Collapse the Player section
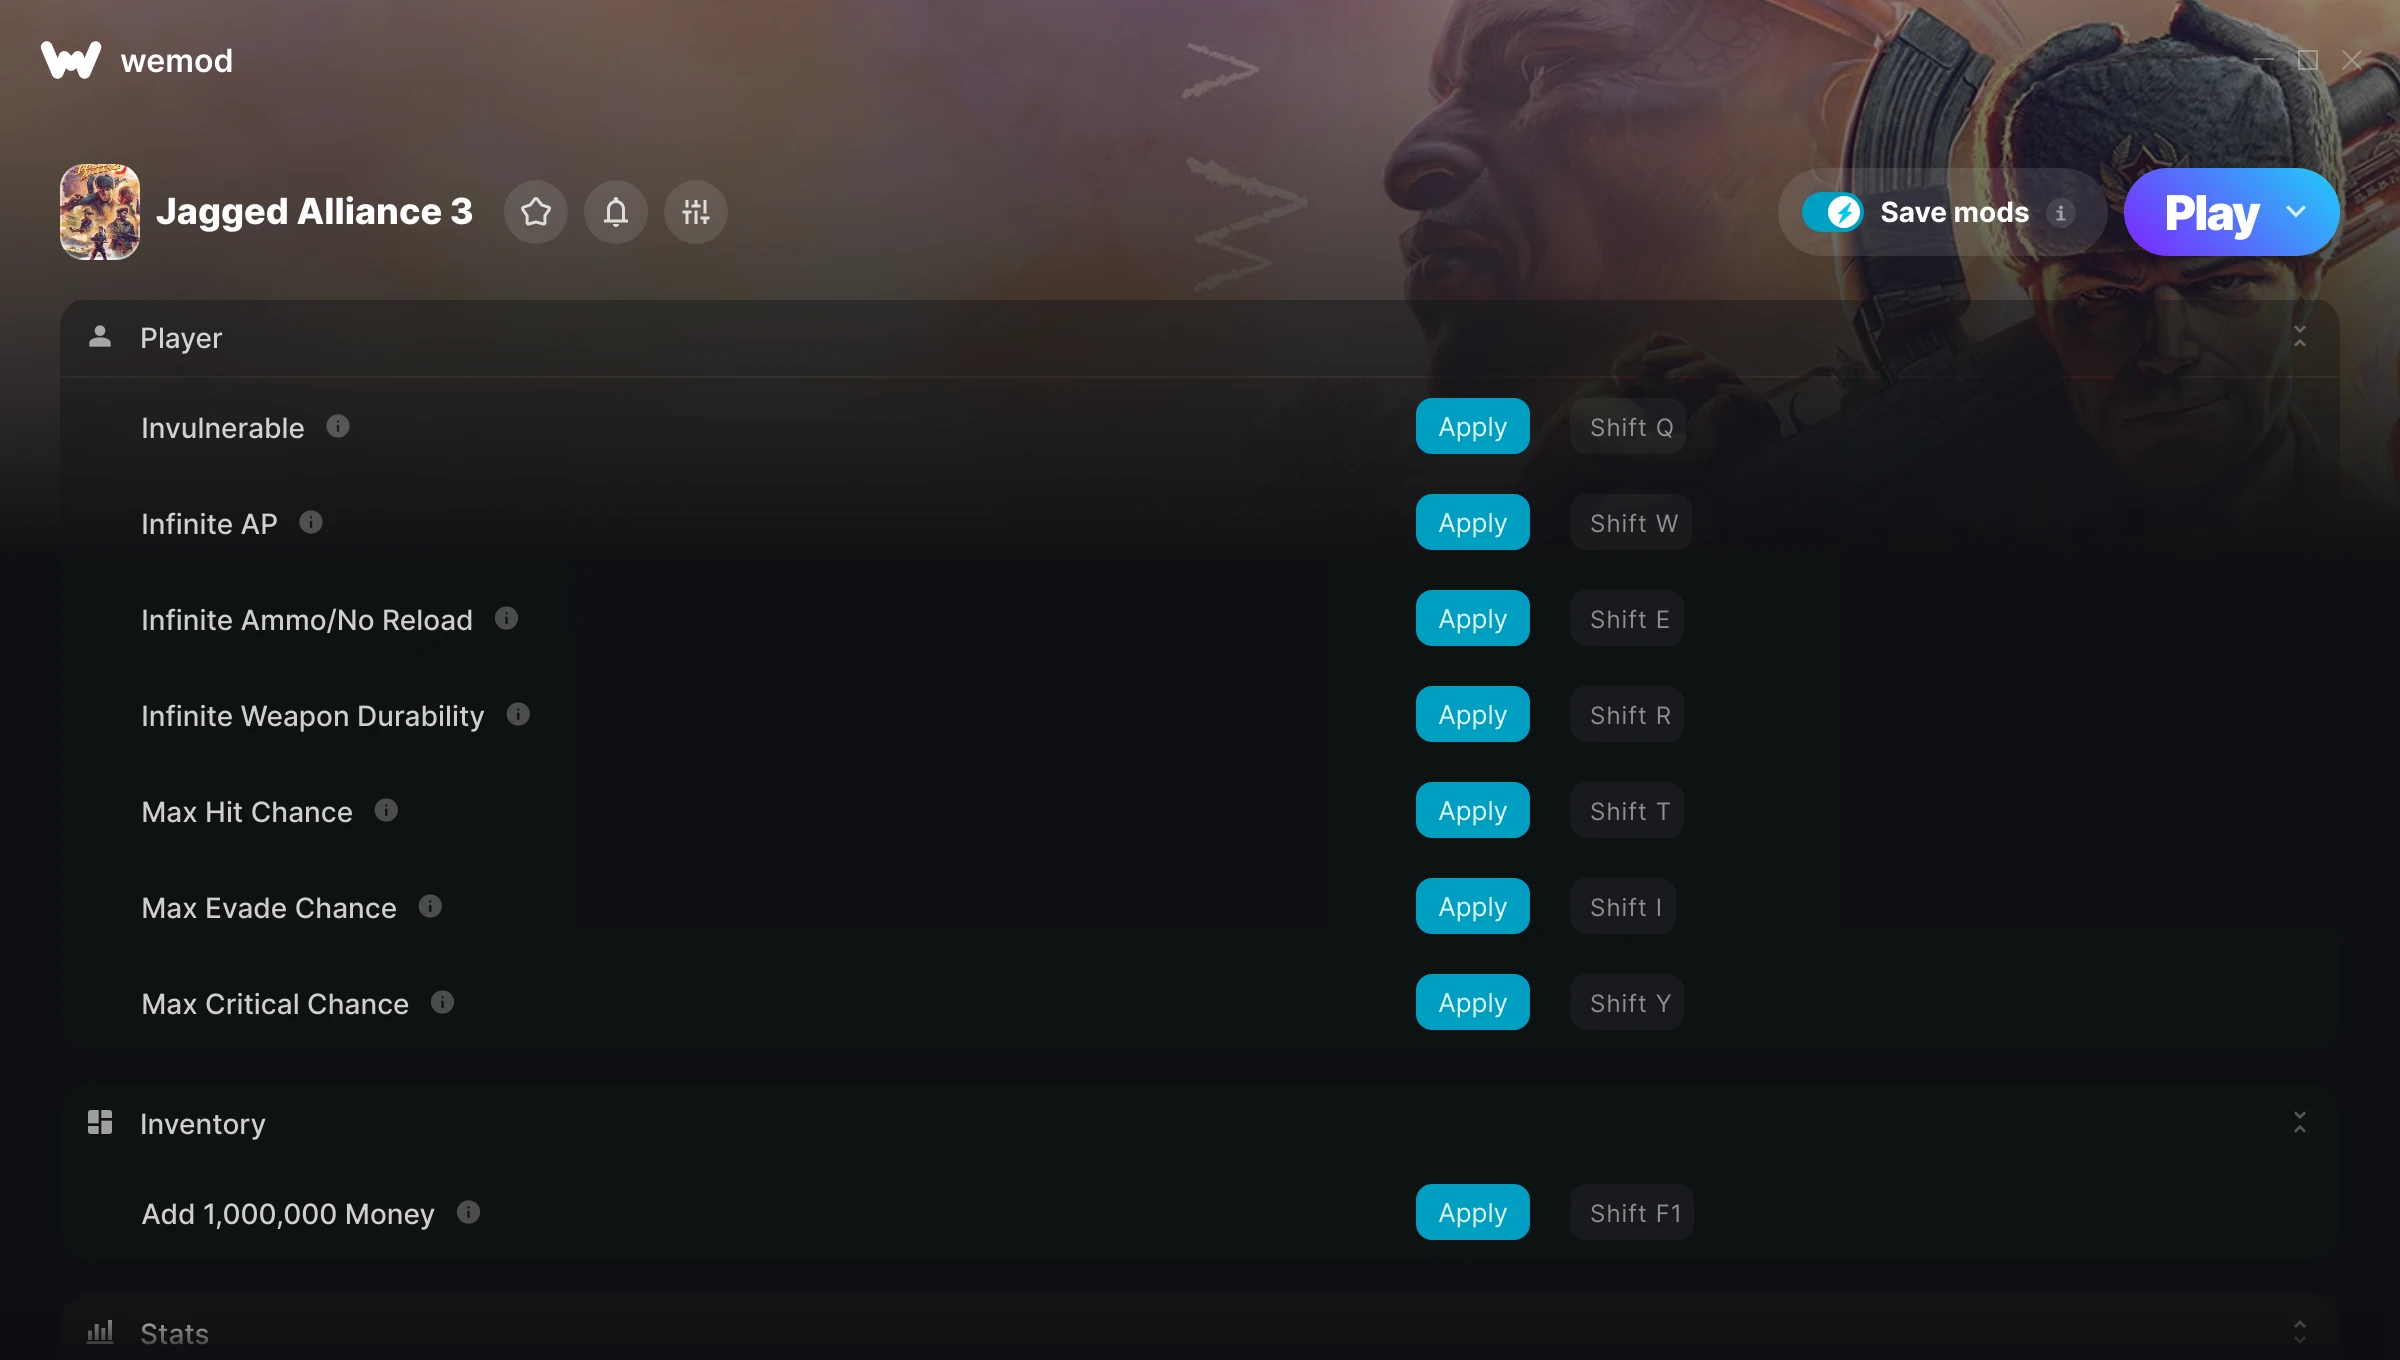This screenshot has height=1360, width=2400. click(2300, 337)
